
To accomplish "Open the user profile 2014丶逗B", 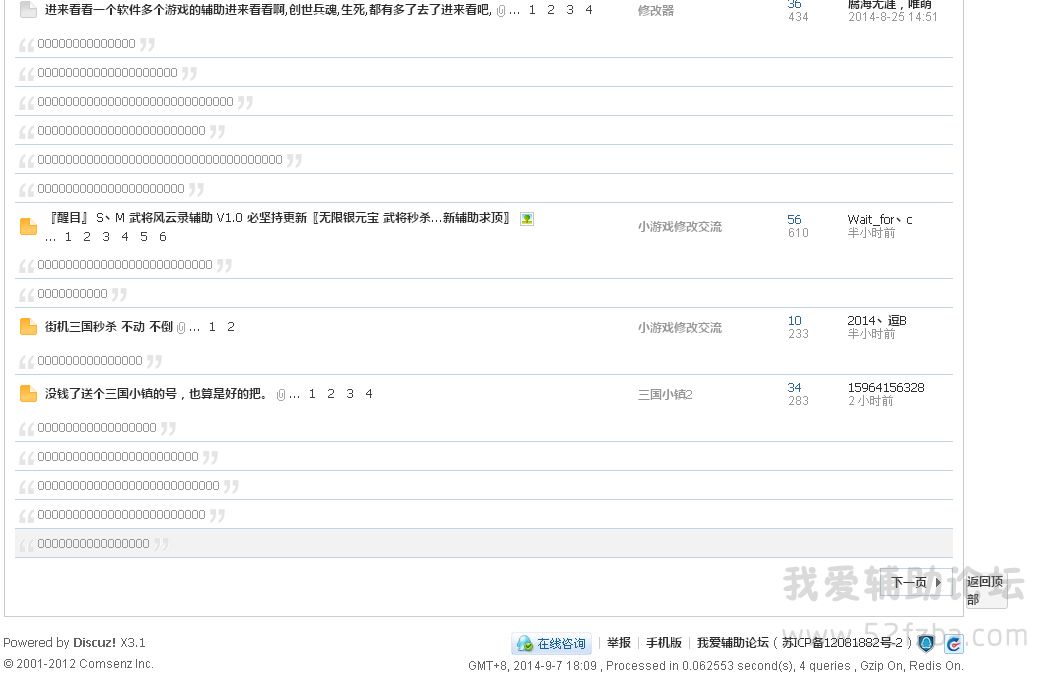I will pyautogui.click(x=877, y=321).
